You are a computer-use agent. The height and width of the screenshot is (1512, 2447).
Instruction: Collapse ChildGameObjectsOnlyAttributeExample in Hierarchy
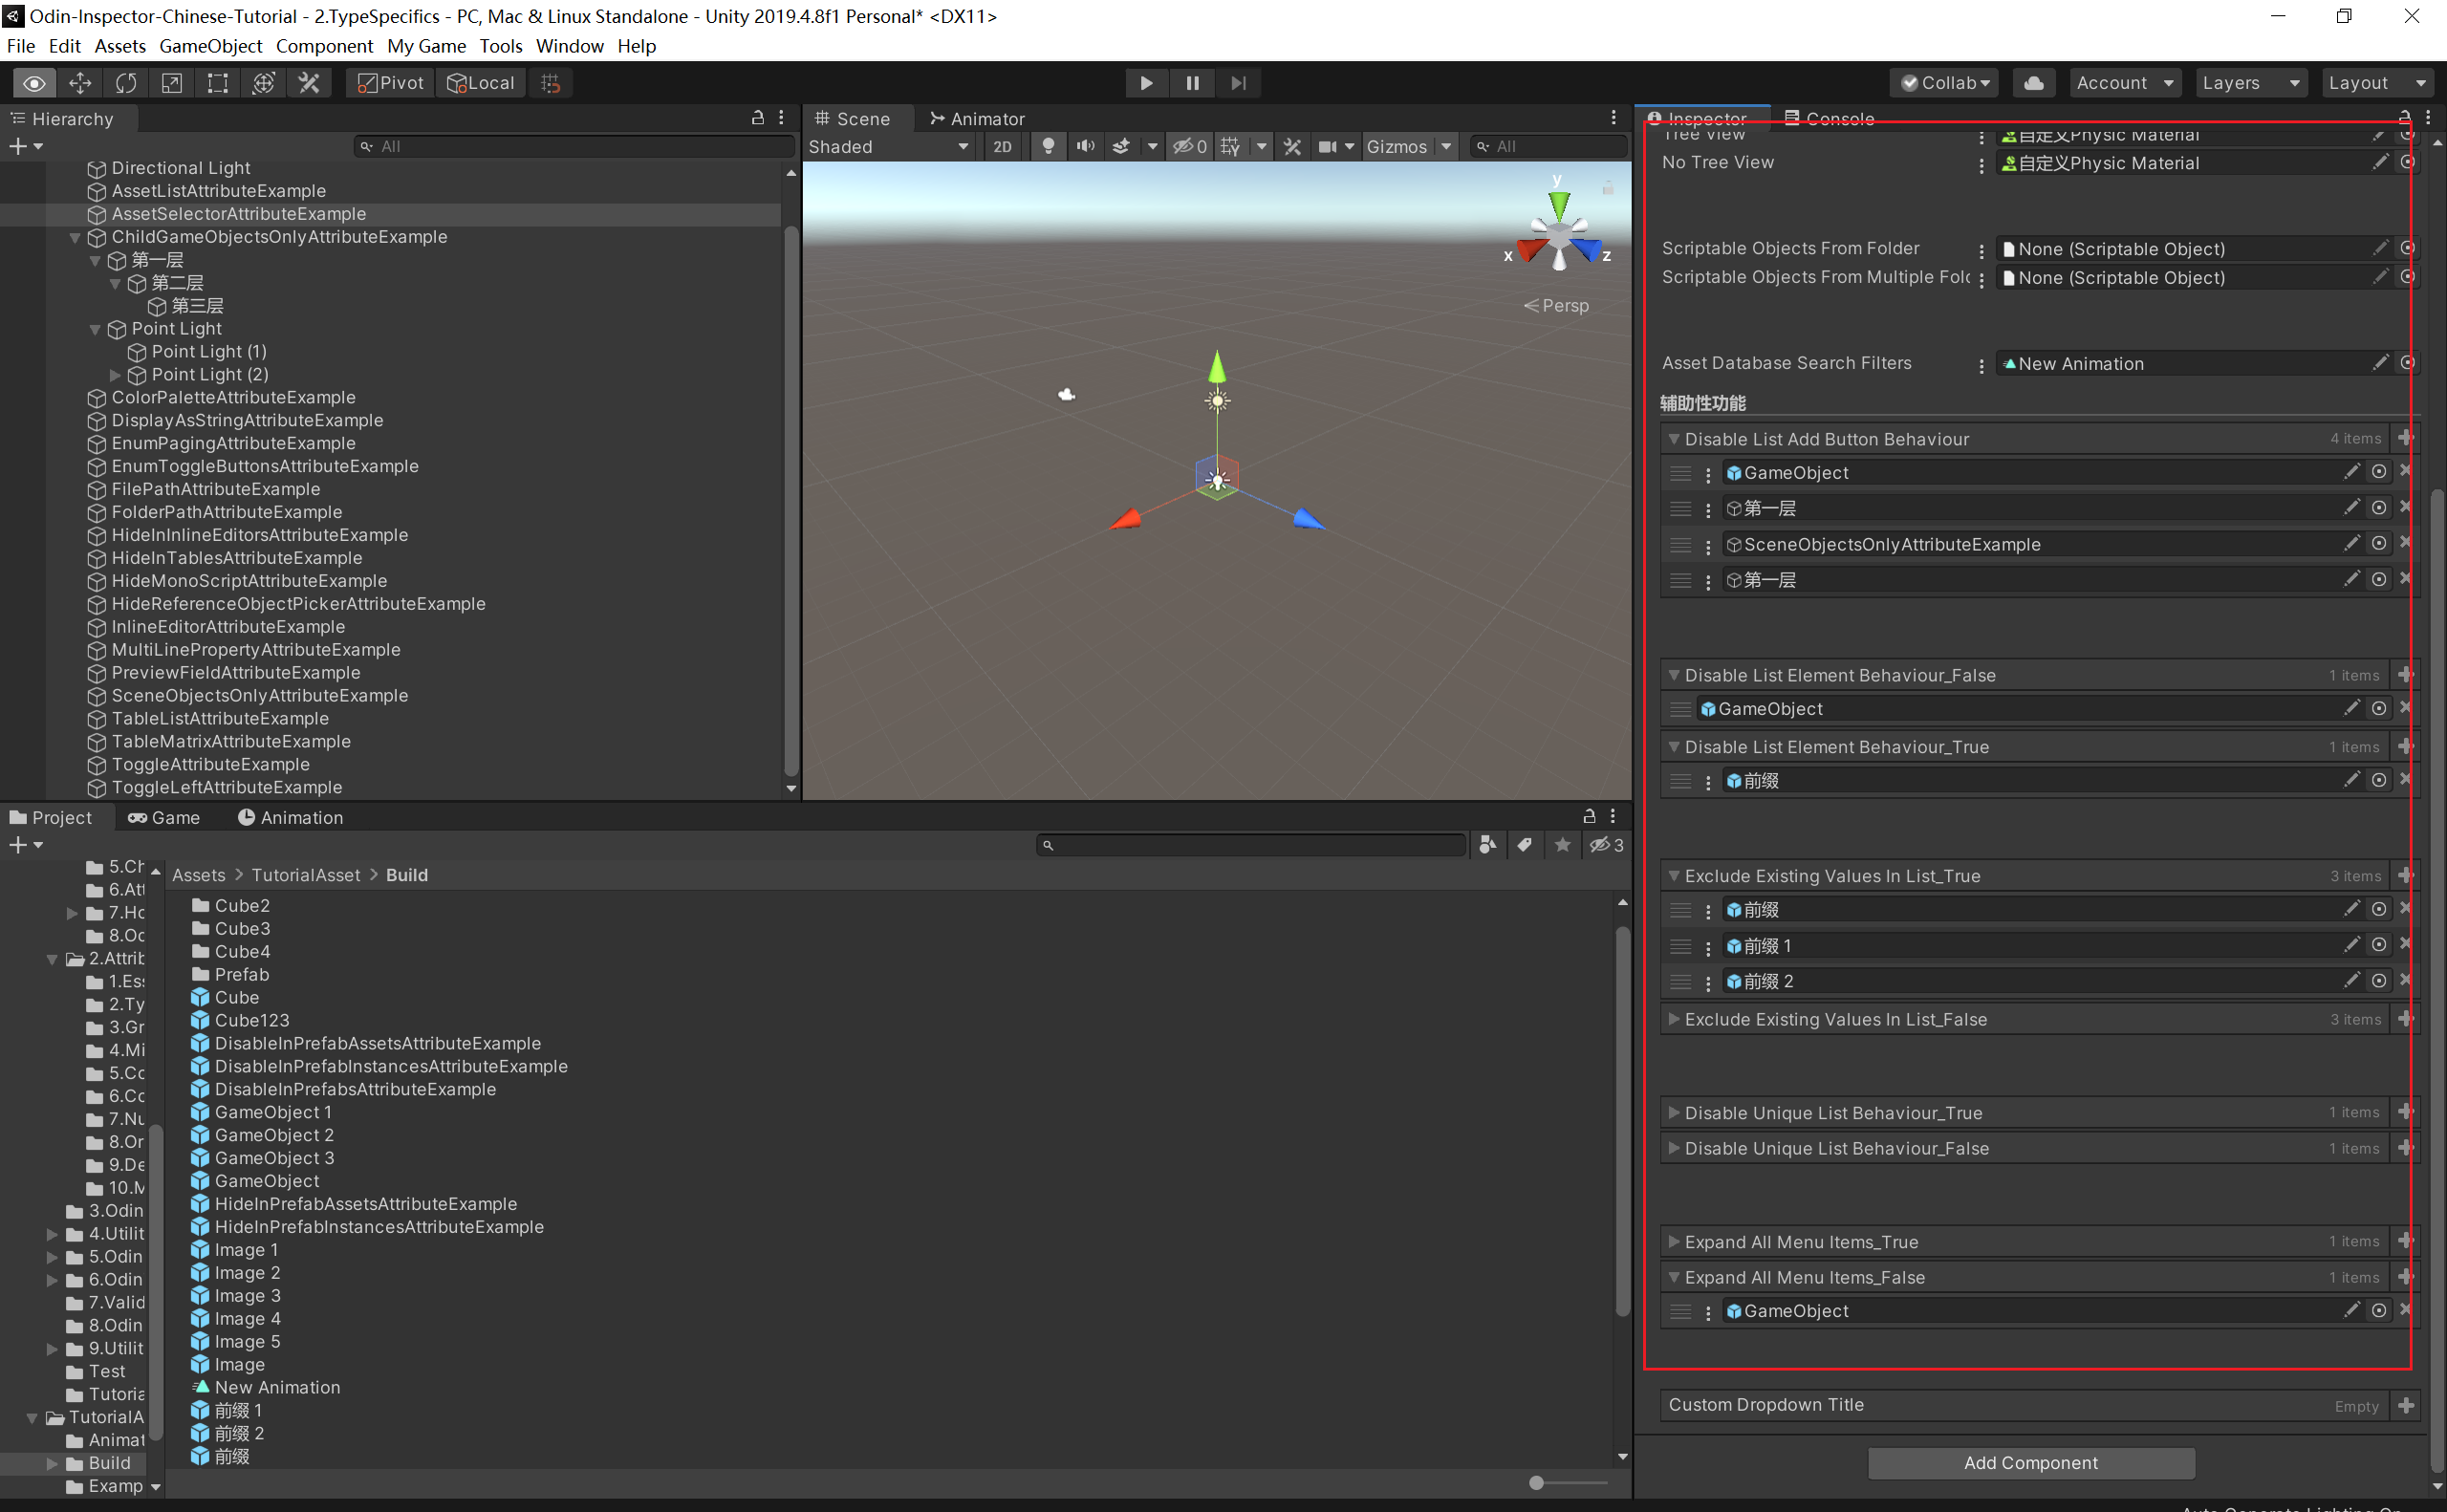click(75, 238)
